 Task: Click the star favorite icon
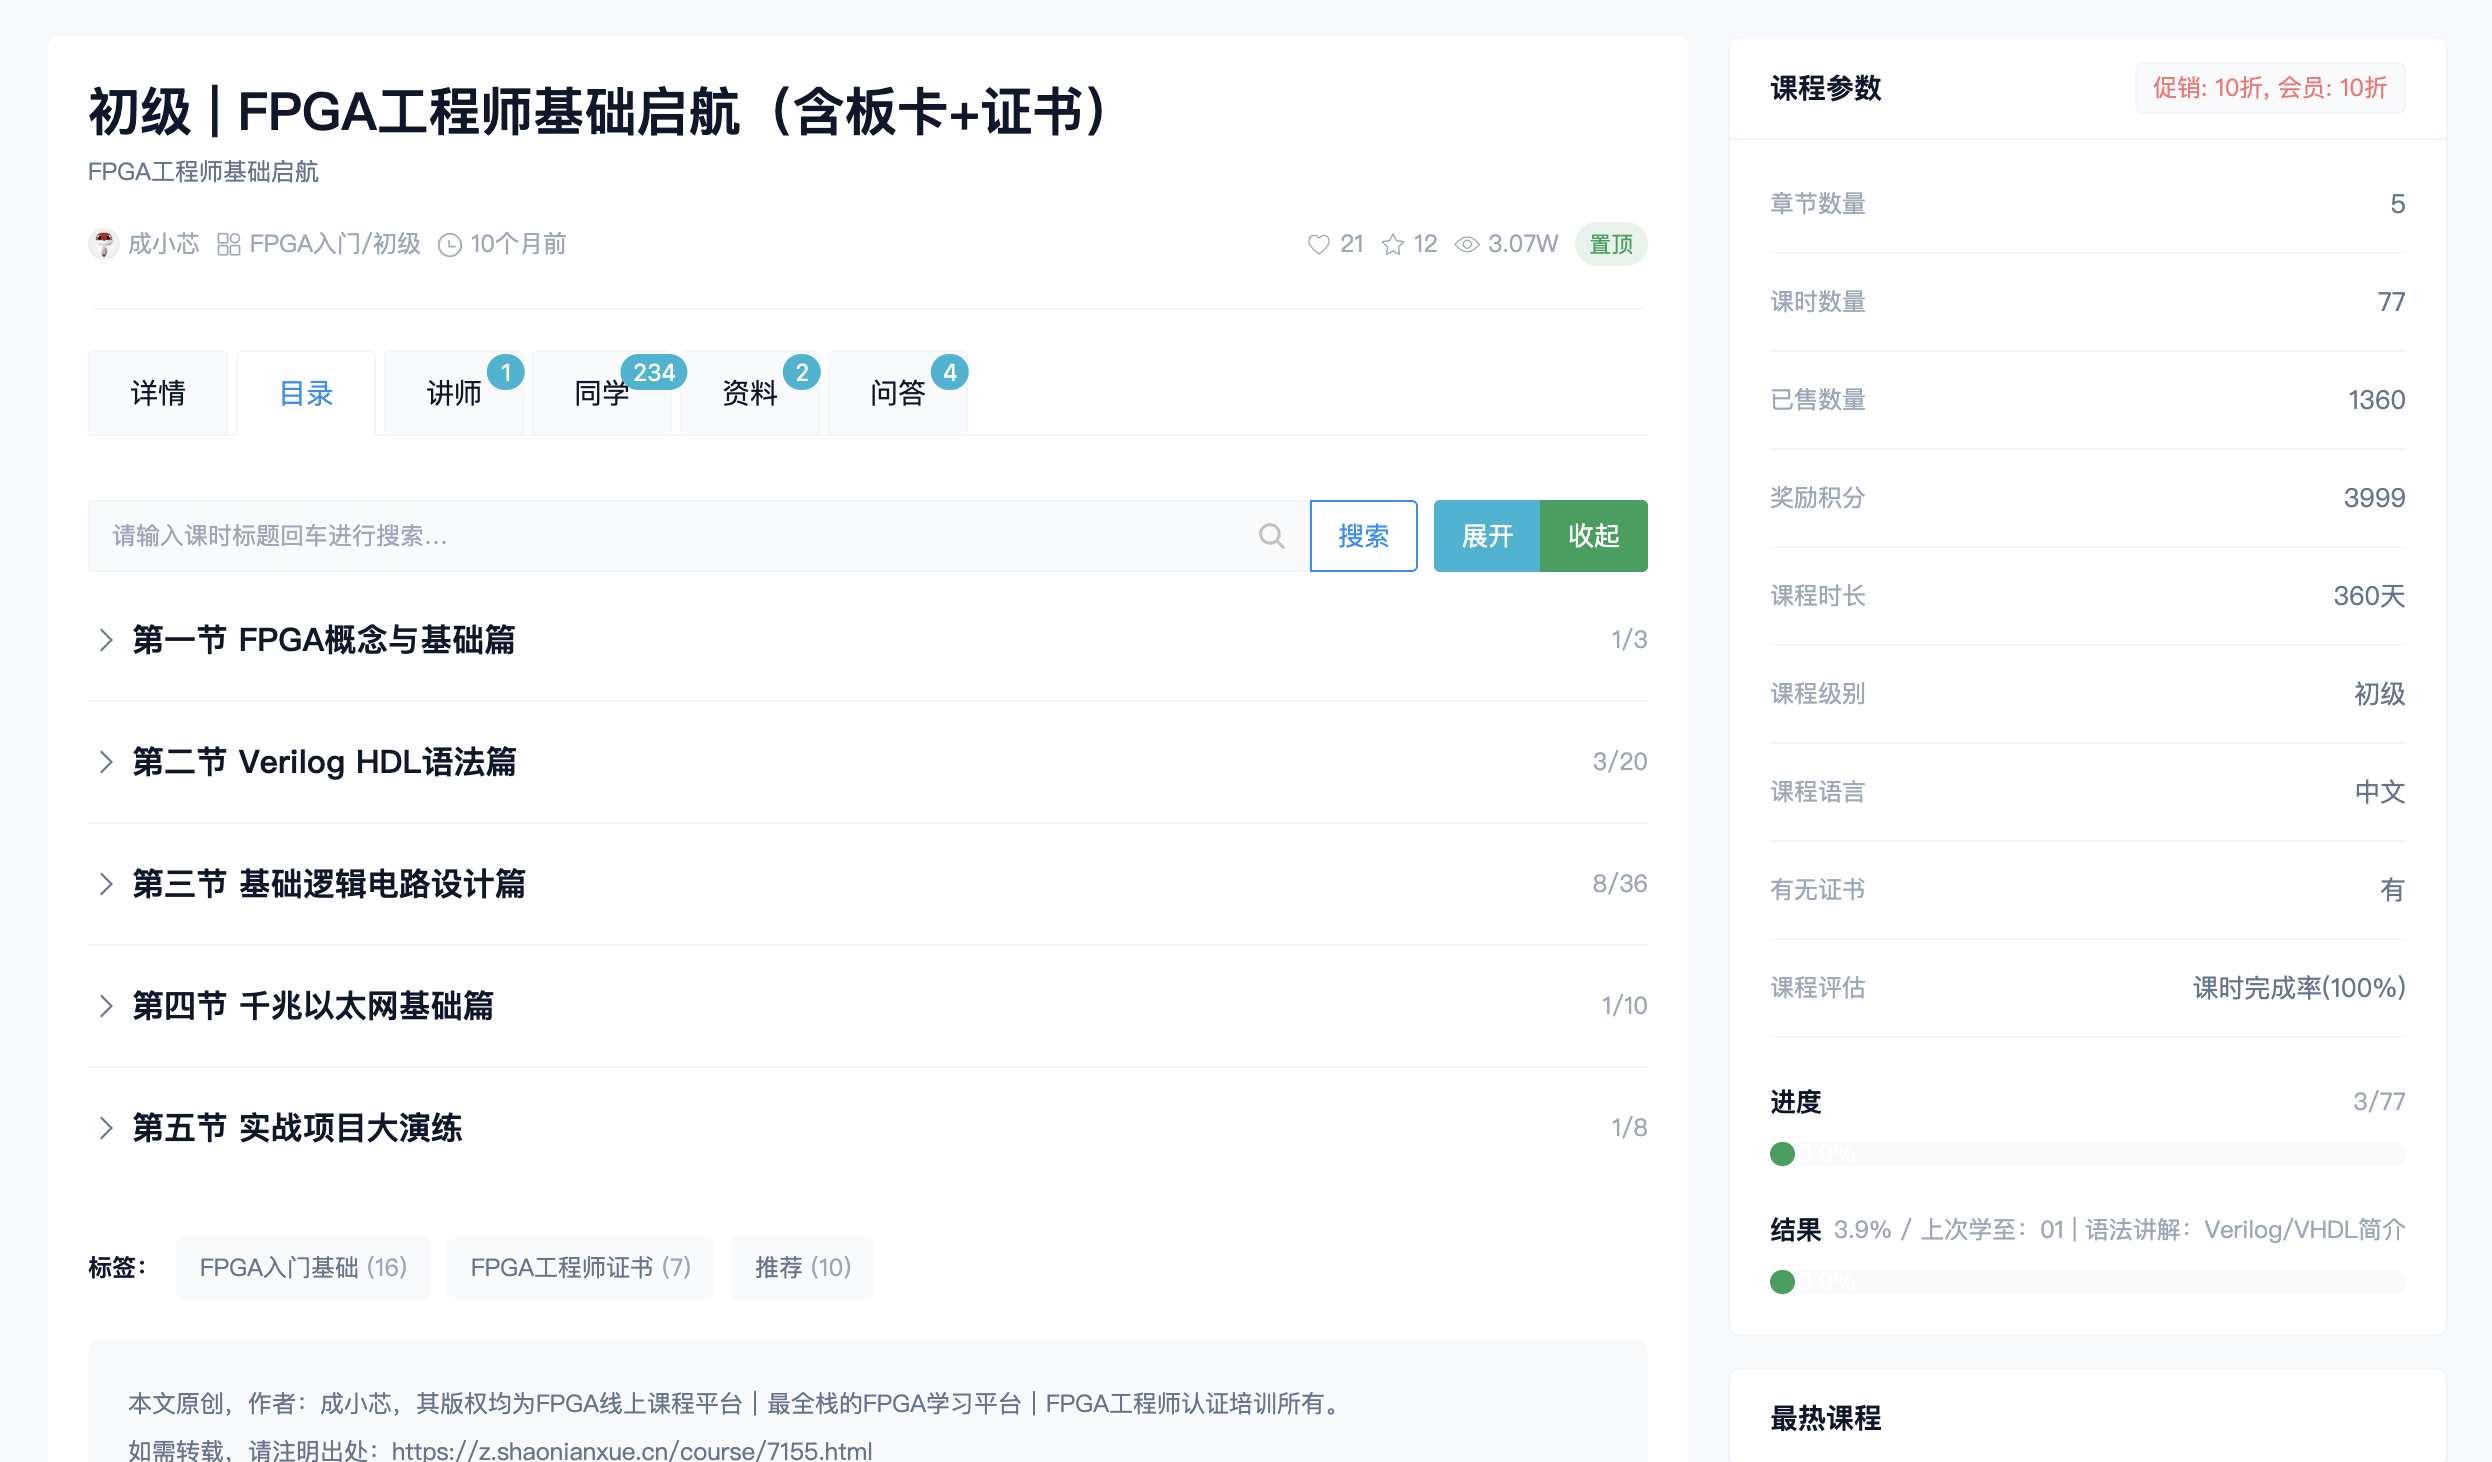pyautogui.click(x=1392, y=244)
